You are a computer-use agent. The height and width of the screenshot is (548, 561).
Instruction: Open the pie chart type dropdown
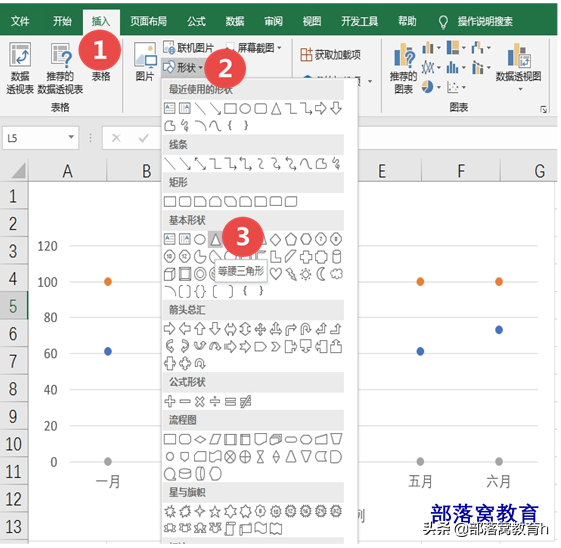[x=431, y=87]
